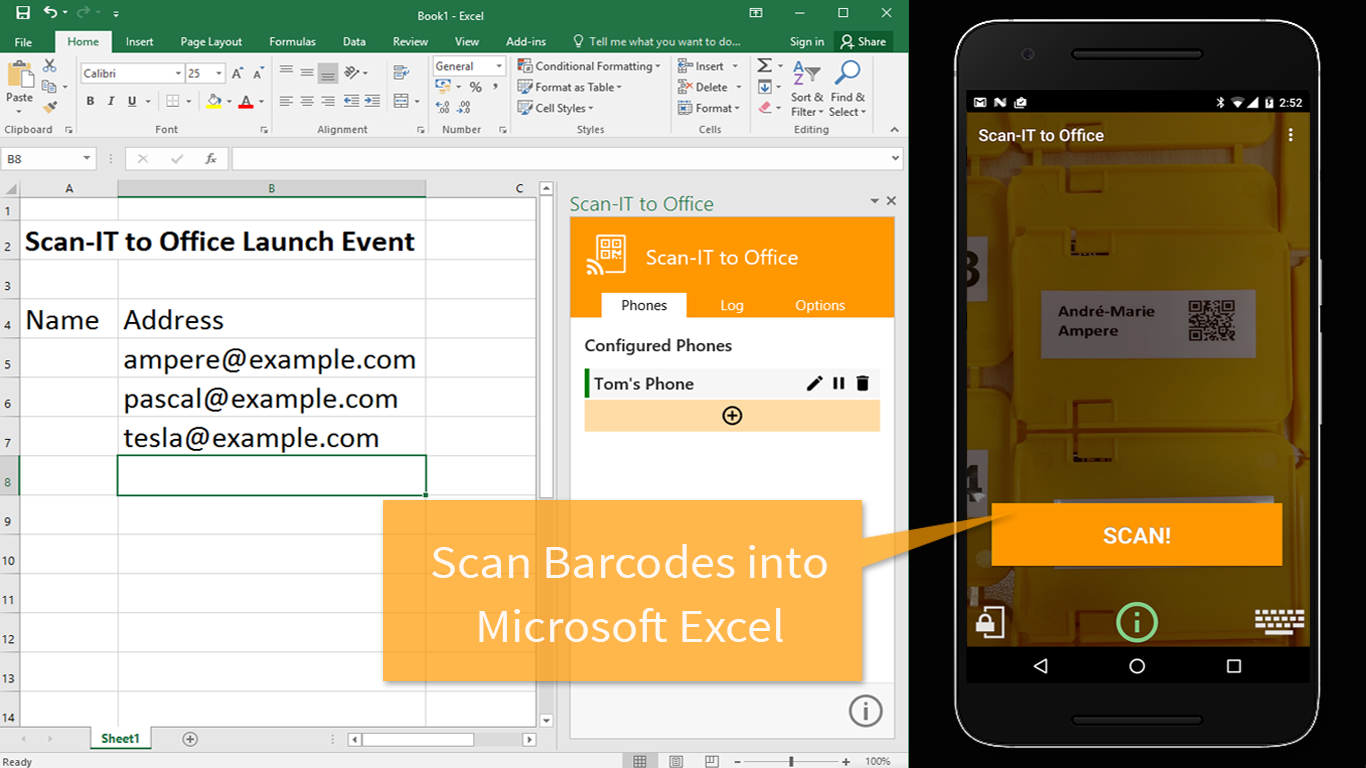1366x768 pixels.
Task: Pause Tom's Phone connection
Action: [x=838, y=383]
